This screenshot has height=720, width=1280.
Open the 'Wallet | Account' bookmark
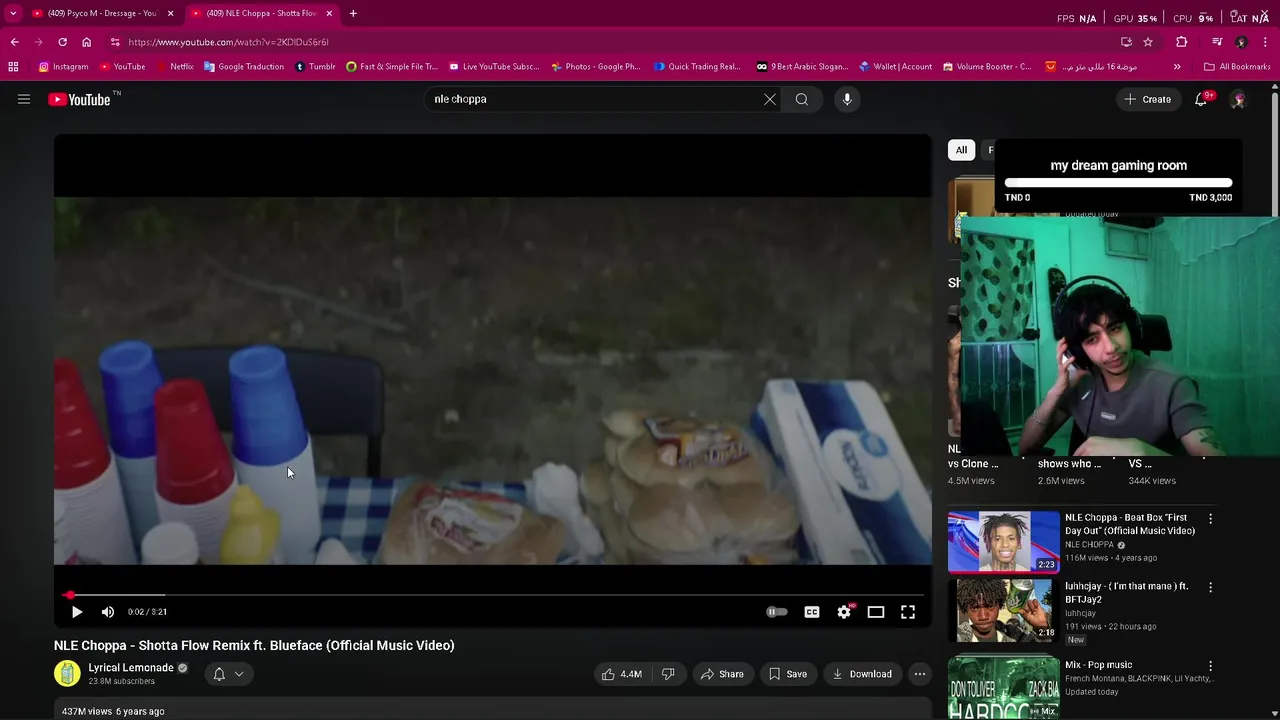[895, 67]
